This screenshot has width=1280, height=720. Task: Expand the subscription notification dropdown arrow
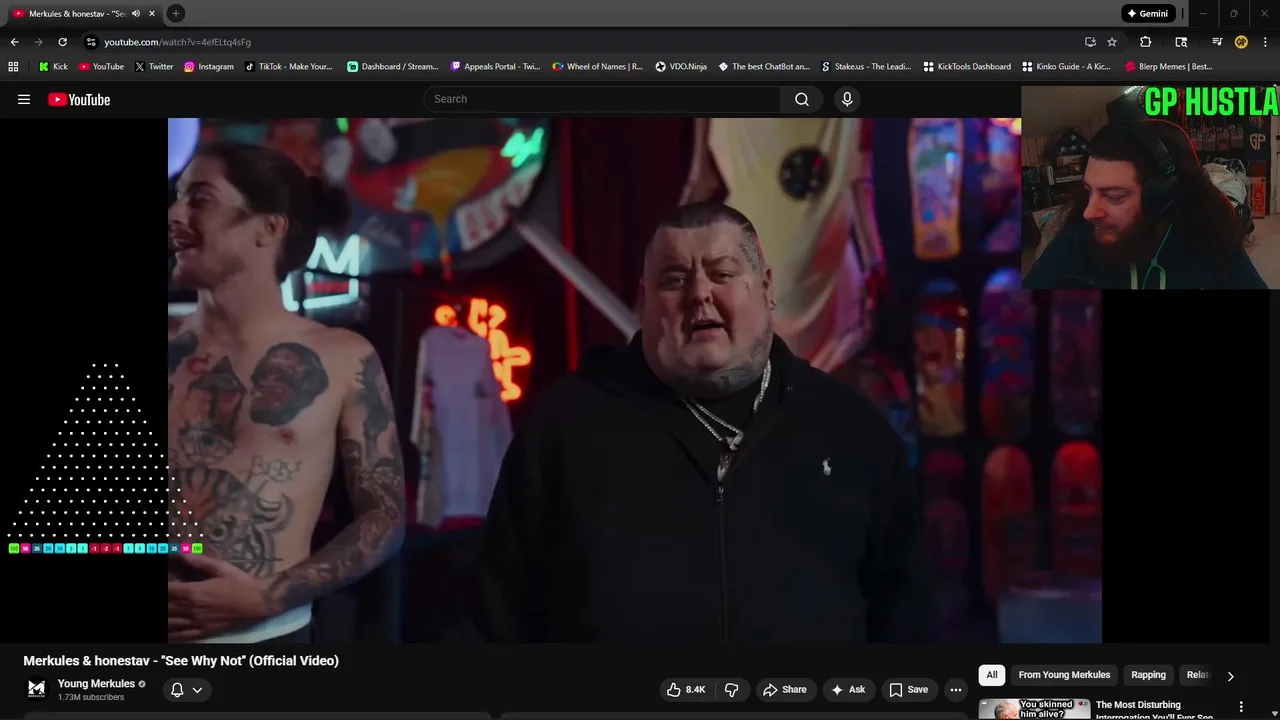[x=197, y=690]
